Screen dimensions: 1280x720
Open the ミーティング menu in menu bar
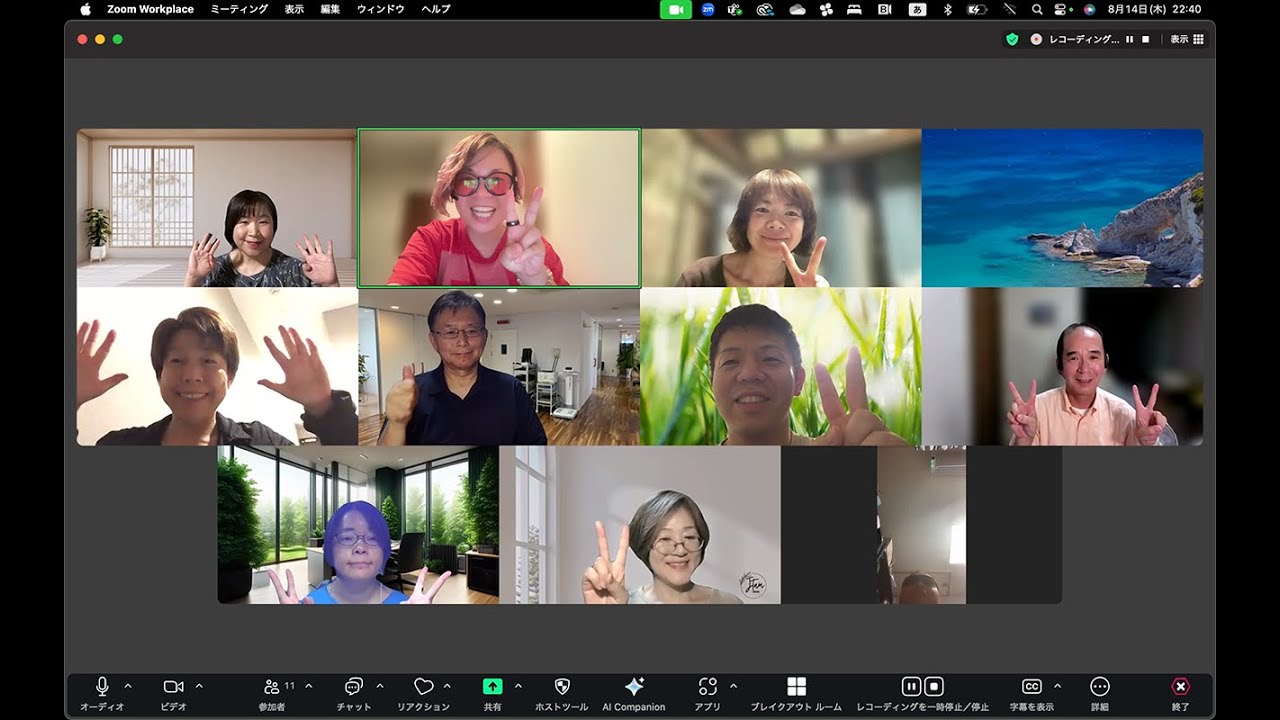[x=239, y=9]
